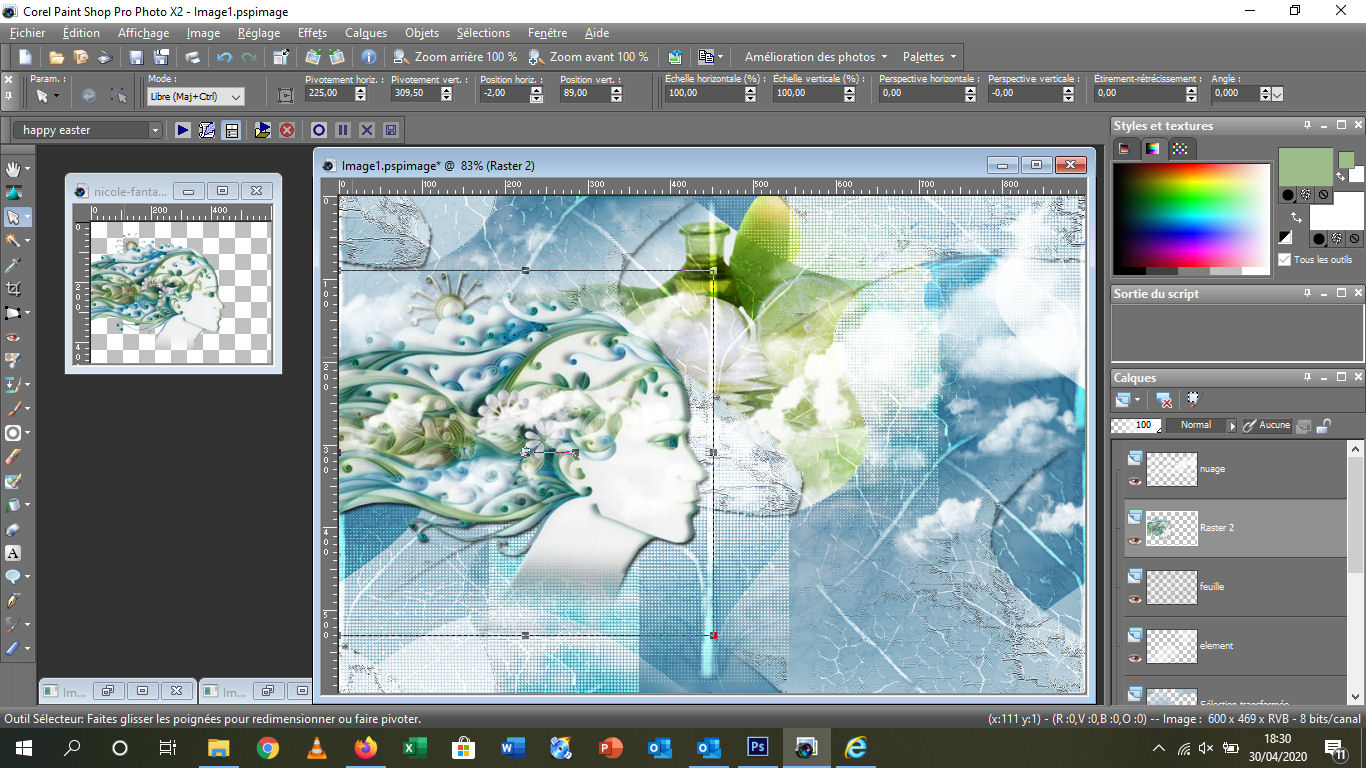Open image information (blue i icon)
This screenshot has width=1366, height=768.
(x=369, y=57)
